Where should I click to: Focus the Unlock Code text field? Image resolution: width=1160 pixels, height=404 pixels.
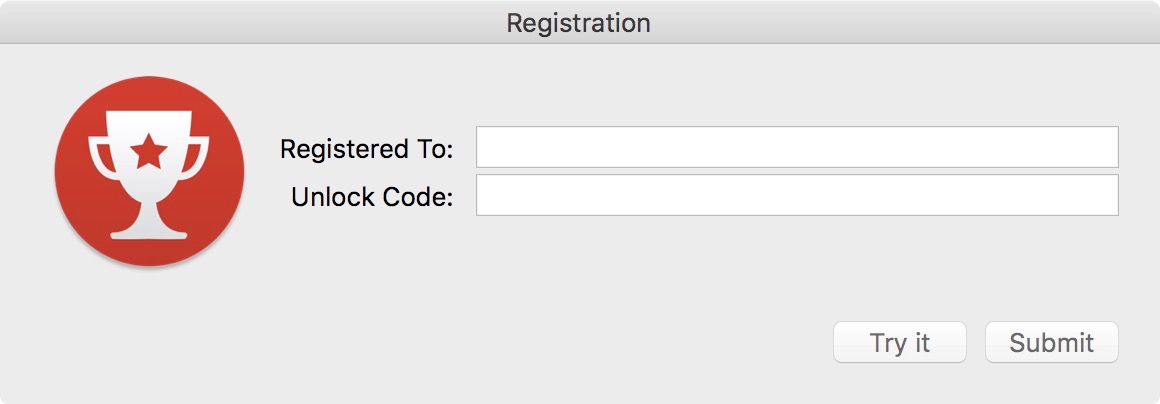pos(796,195)
